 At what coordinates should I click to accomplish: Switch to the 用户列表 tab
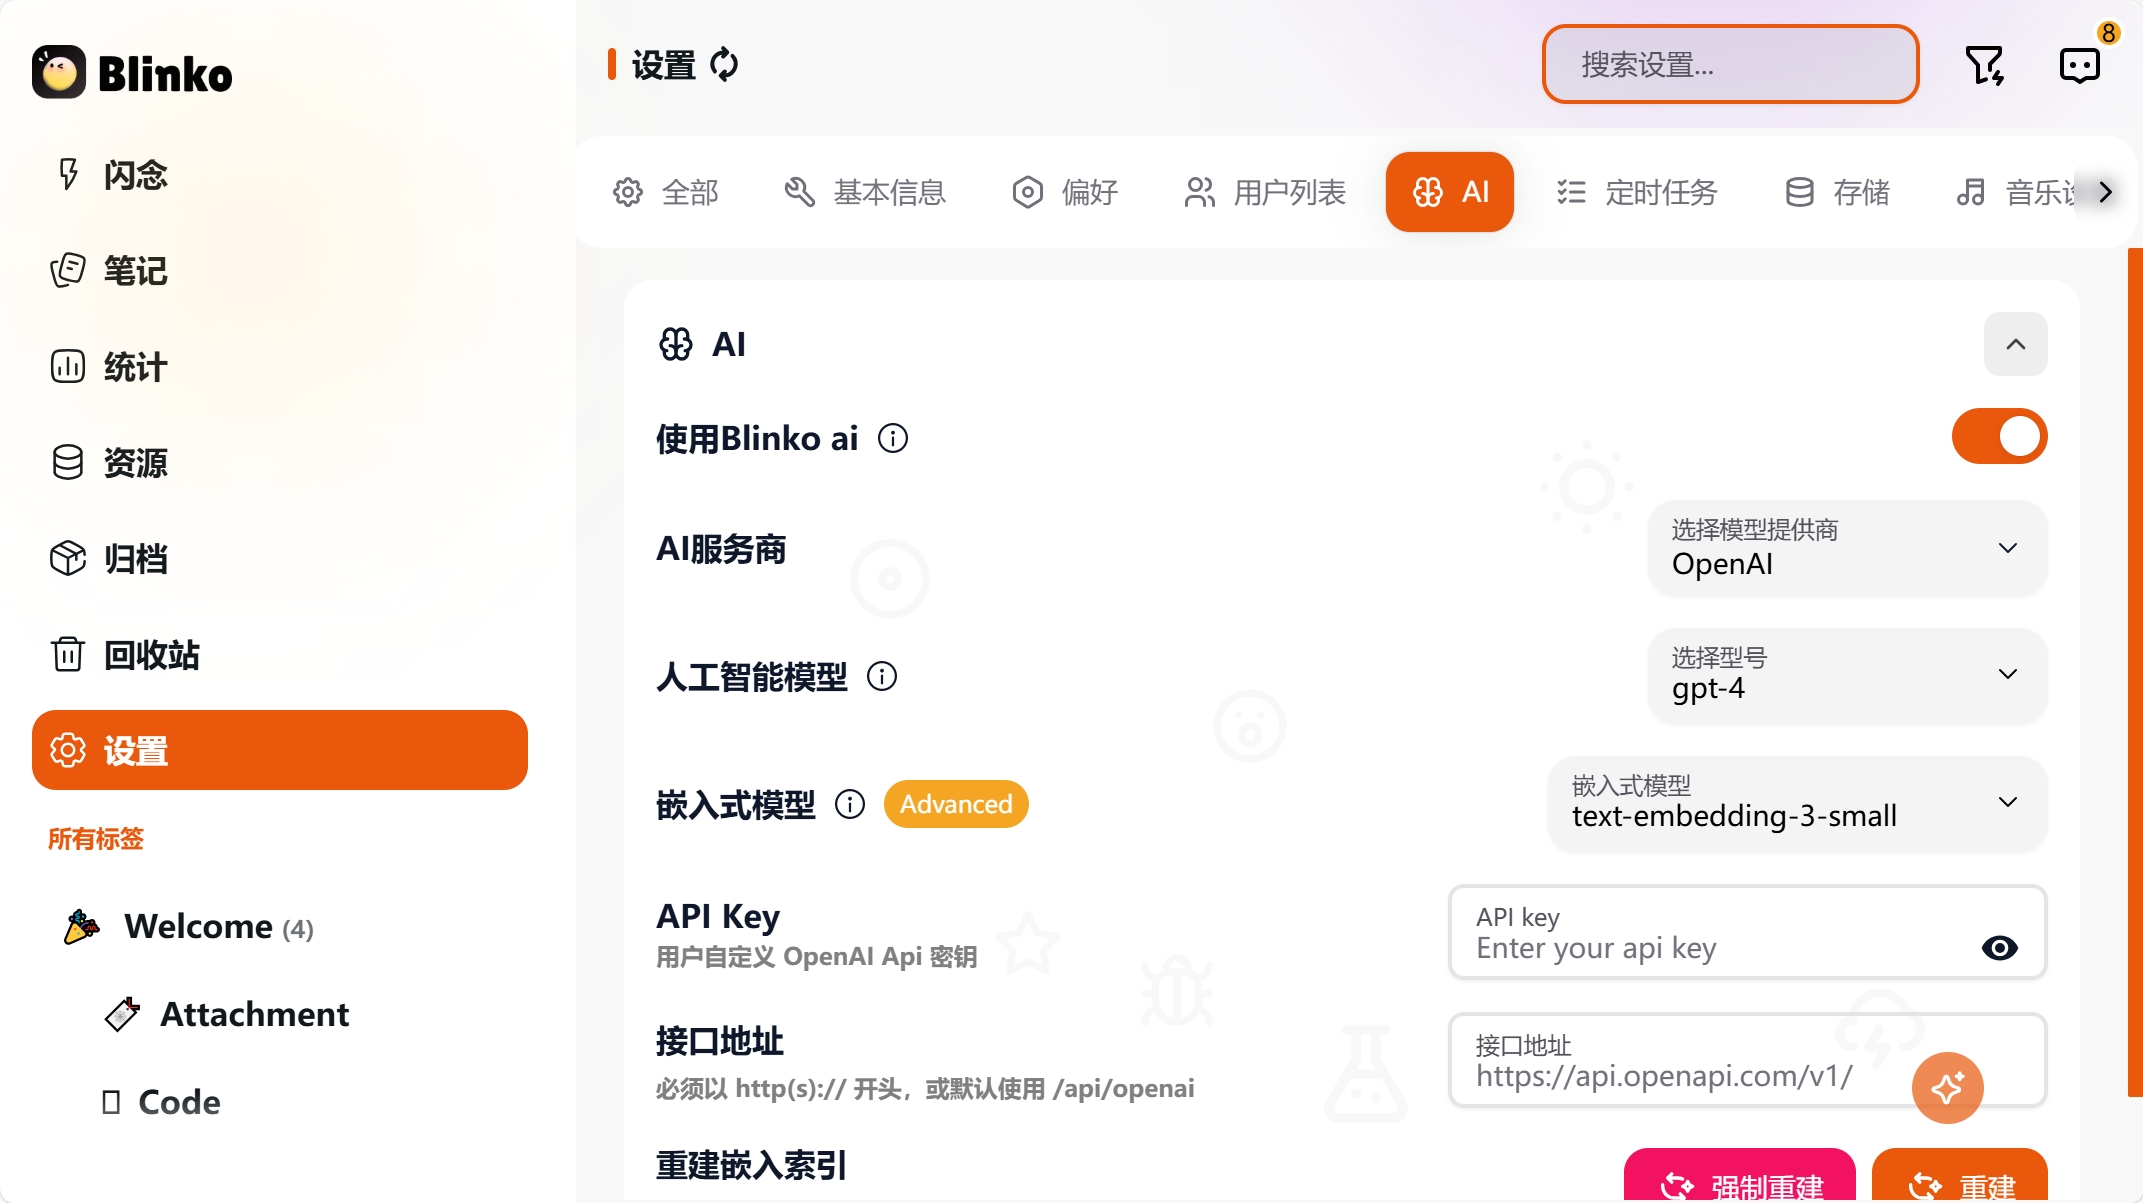(x=1264, y=192)
